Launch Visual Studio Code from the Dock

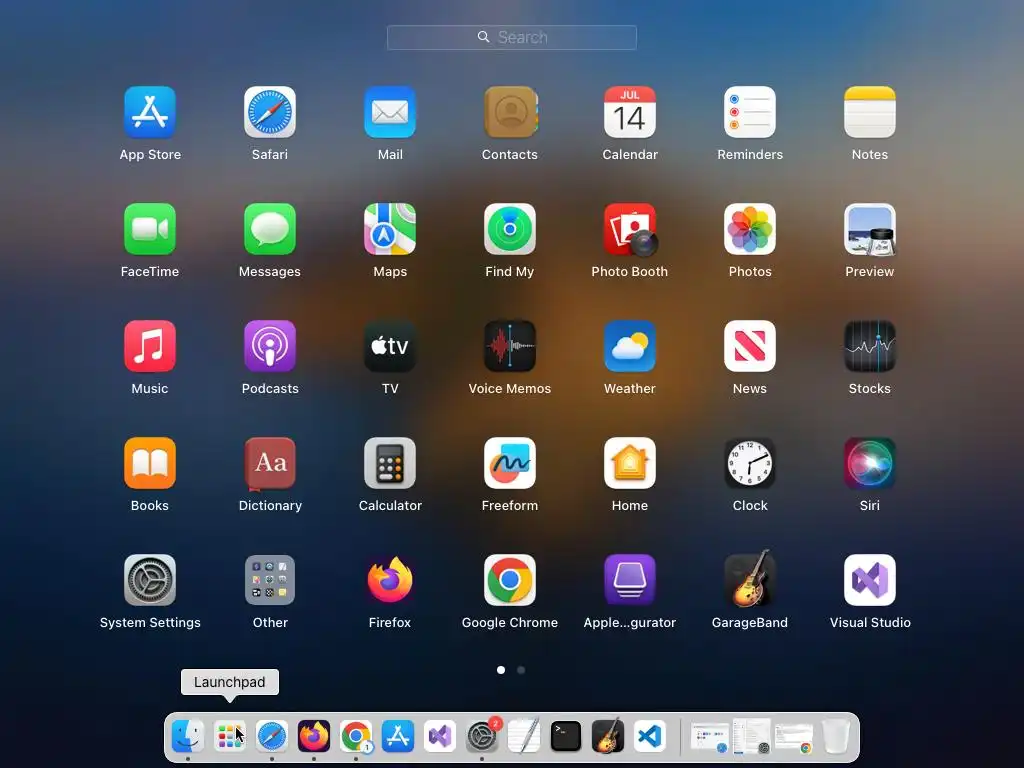pyautogui.click(x=649, y=736)
